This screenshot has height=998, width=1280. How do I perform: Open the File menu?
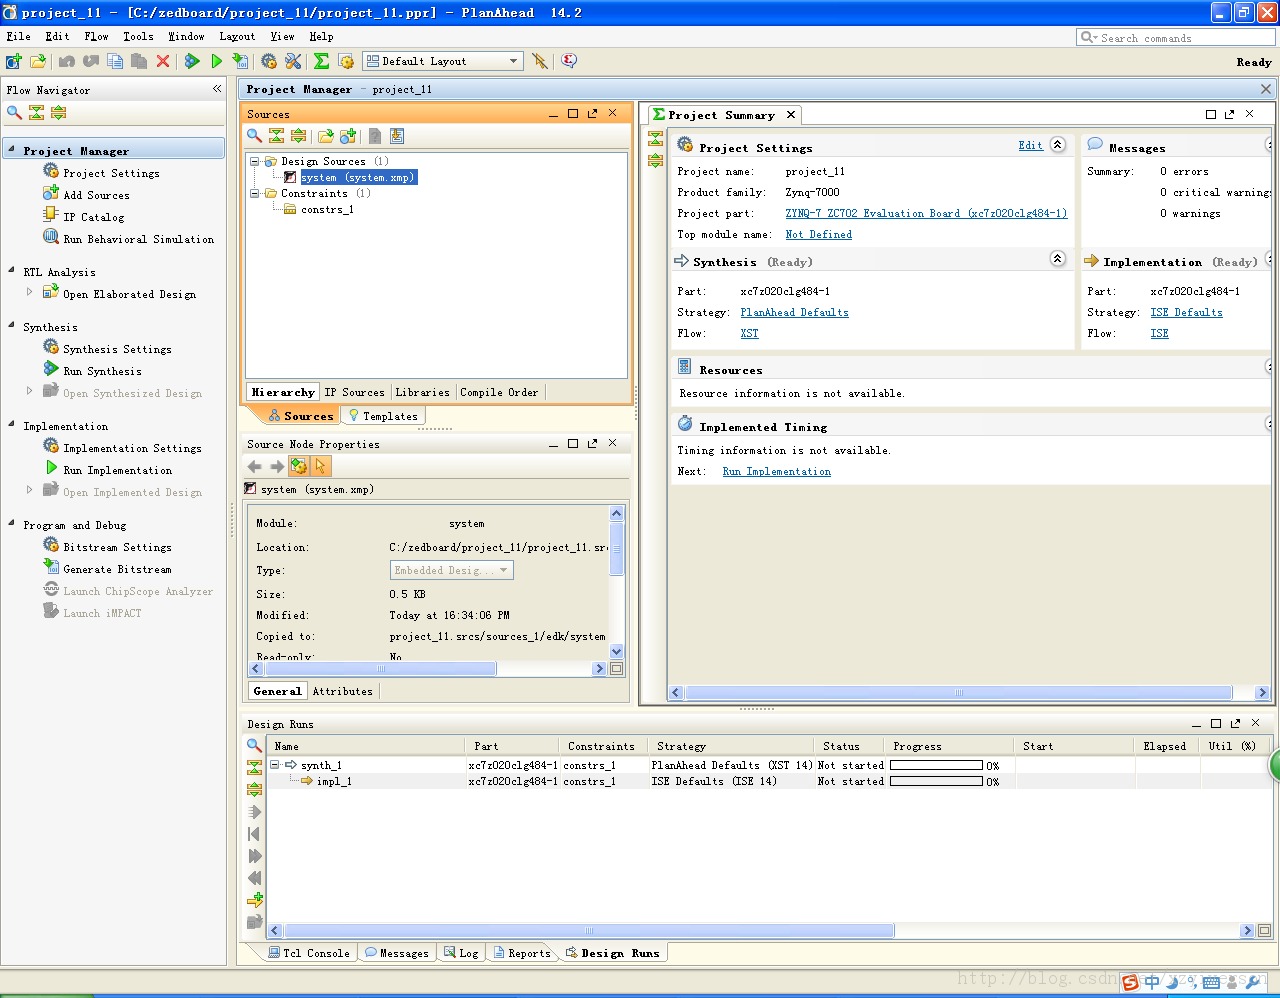point(19,36)
